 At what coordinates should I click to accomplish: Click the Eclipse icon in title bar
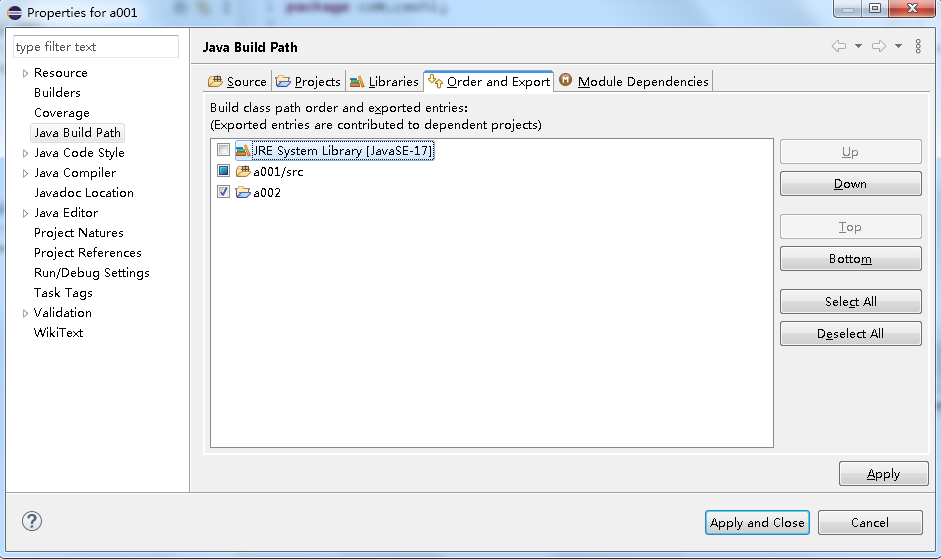[x=14, y=13]
